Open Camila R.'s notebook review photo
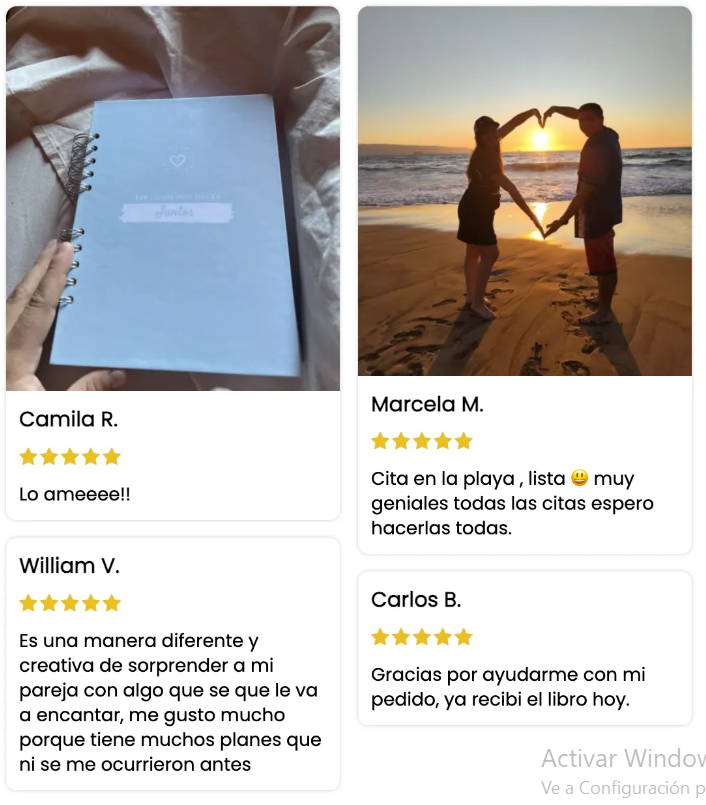The width and height of the screenshot is (706, 805). click(x=173, y=198)
